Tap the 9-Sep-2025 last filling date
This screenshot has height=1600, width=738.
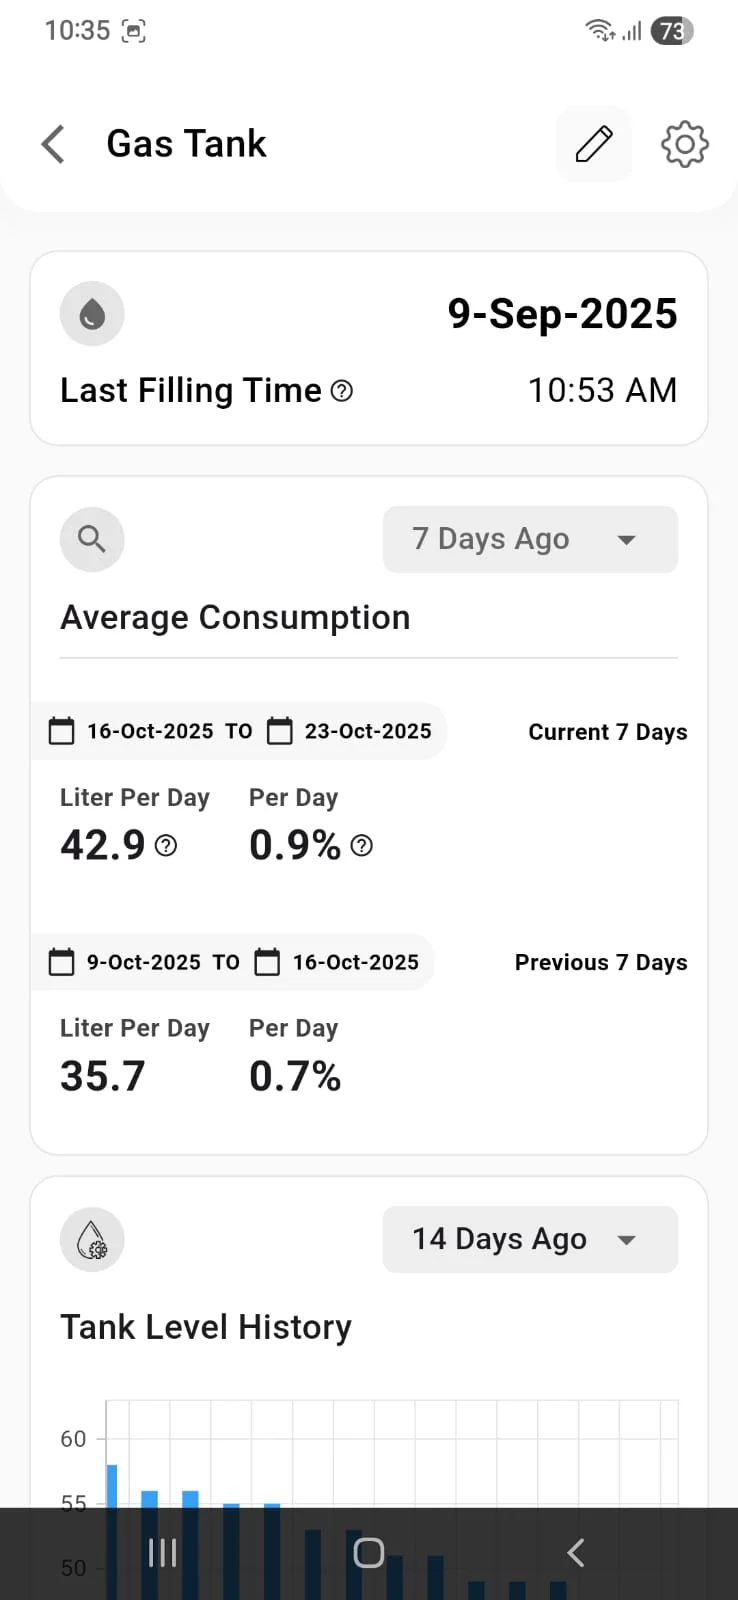tap(562, 314)
